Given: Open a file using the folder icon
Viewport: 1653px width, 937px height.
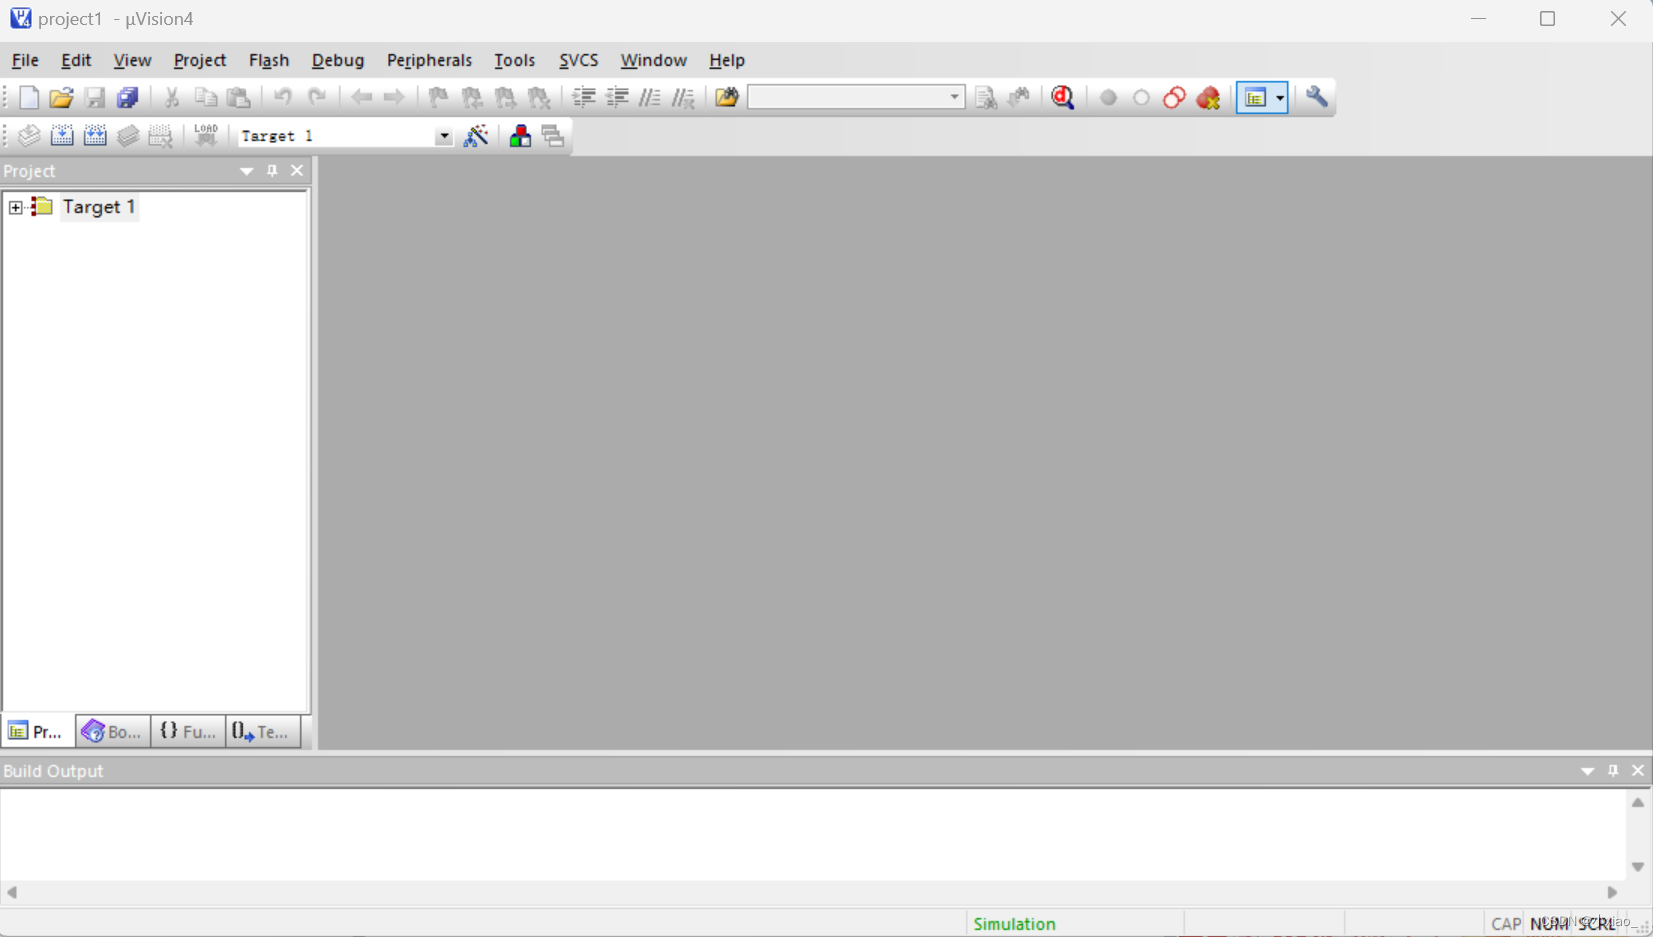Looking at the screenshot, I should [x=61, y=97].
